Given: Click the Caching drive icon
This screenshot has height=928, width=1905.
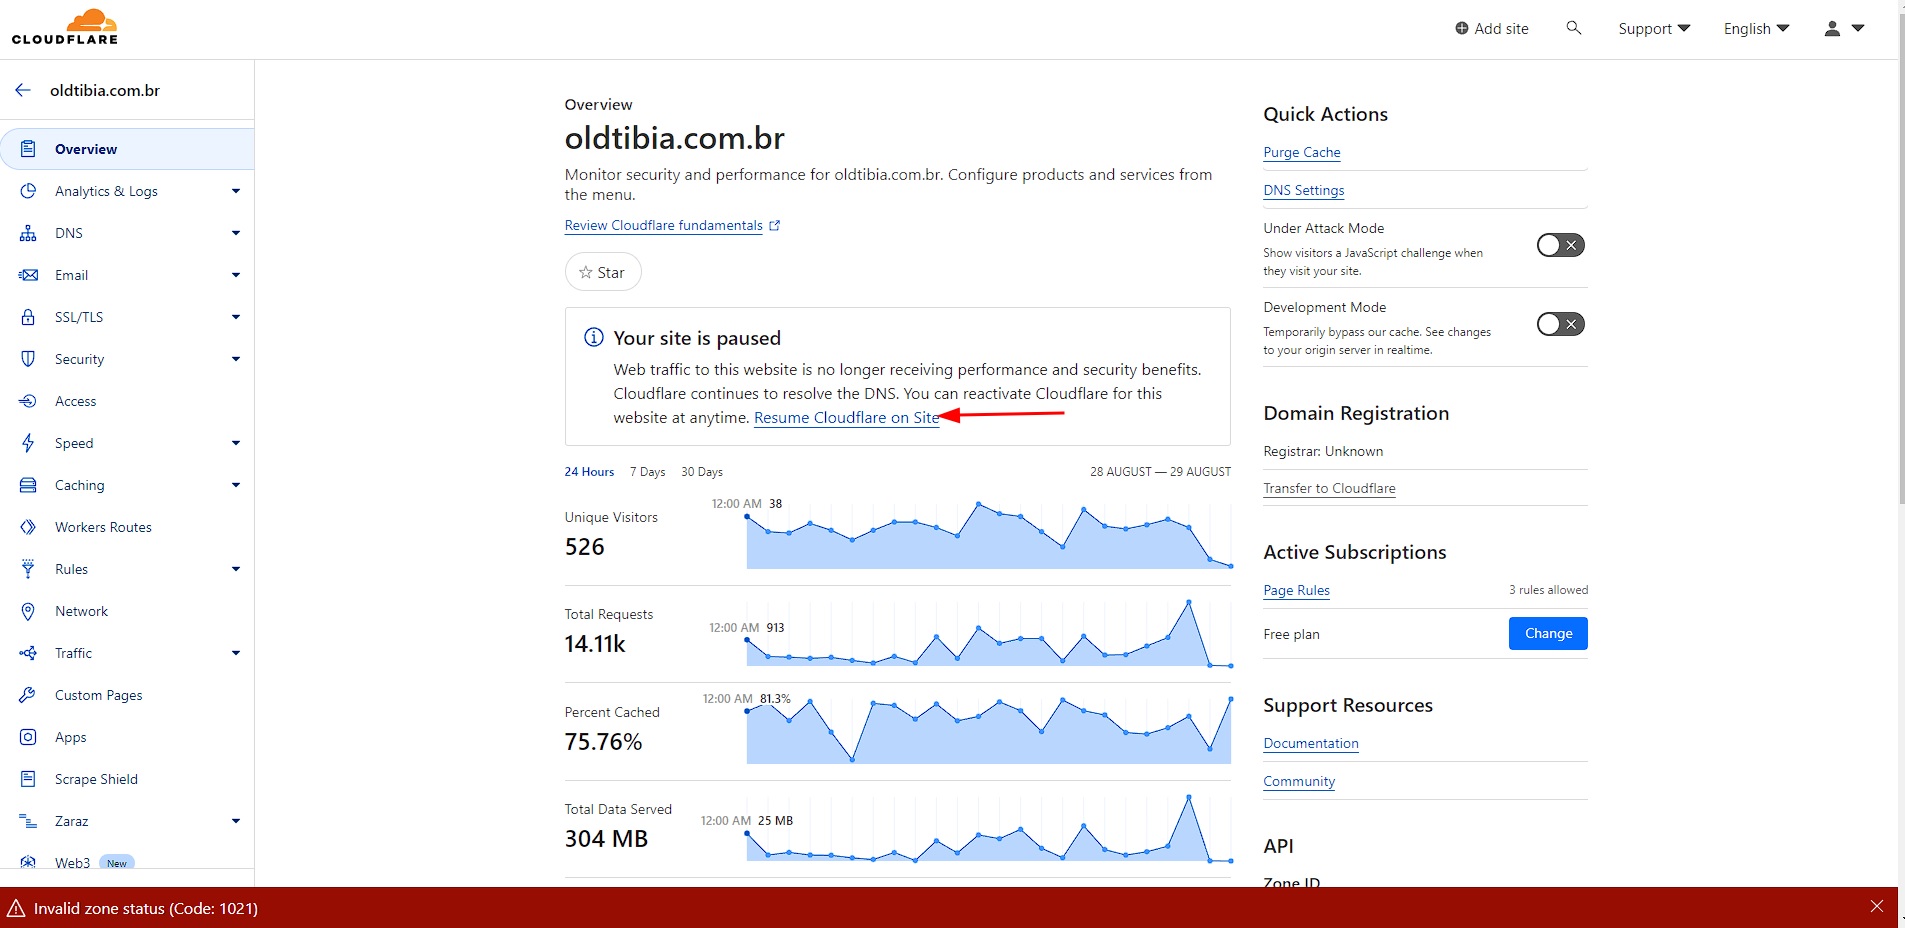Looking at the screenshot, I should click(28, 485).
